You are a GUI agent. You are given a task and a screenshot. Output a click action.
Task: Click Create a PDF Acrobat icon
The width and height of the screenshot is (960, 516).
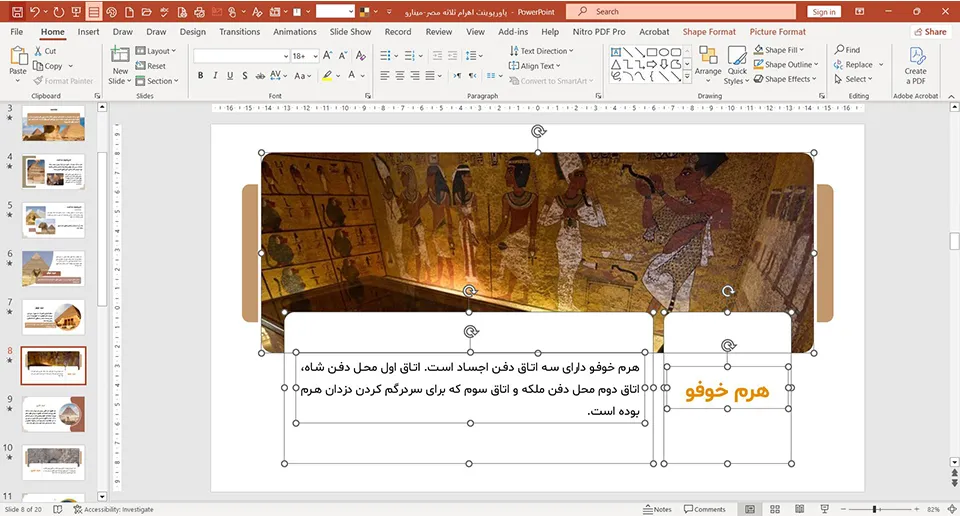(916, 56)
